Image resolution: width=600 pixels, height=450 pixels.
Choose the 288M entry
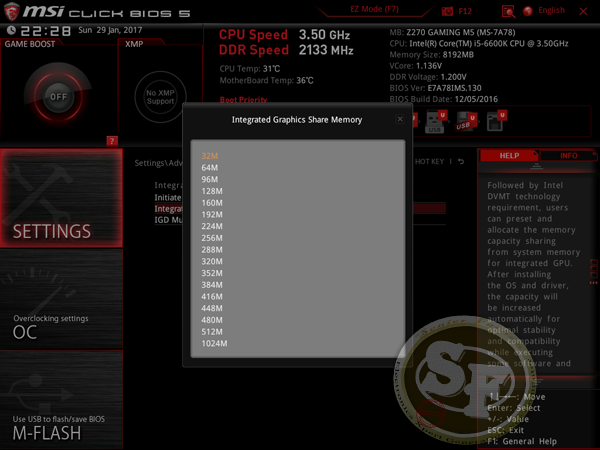pos(212,250)
